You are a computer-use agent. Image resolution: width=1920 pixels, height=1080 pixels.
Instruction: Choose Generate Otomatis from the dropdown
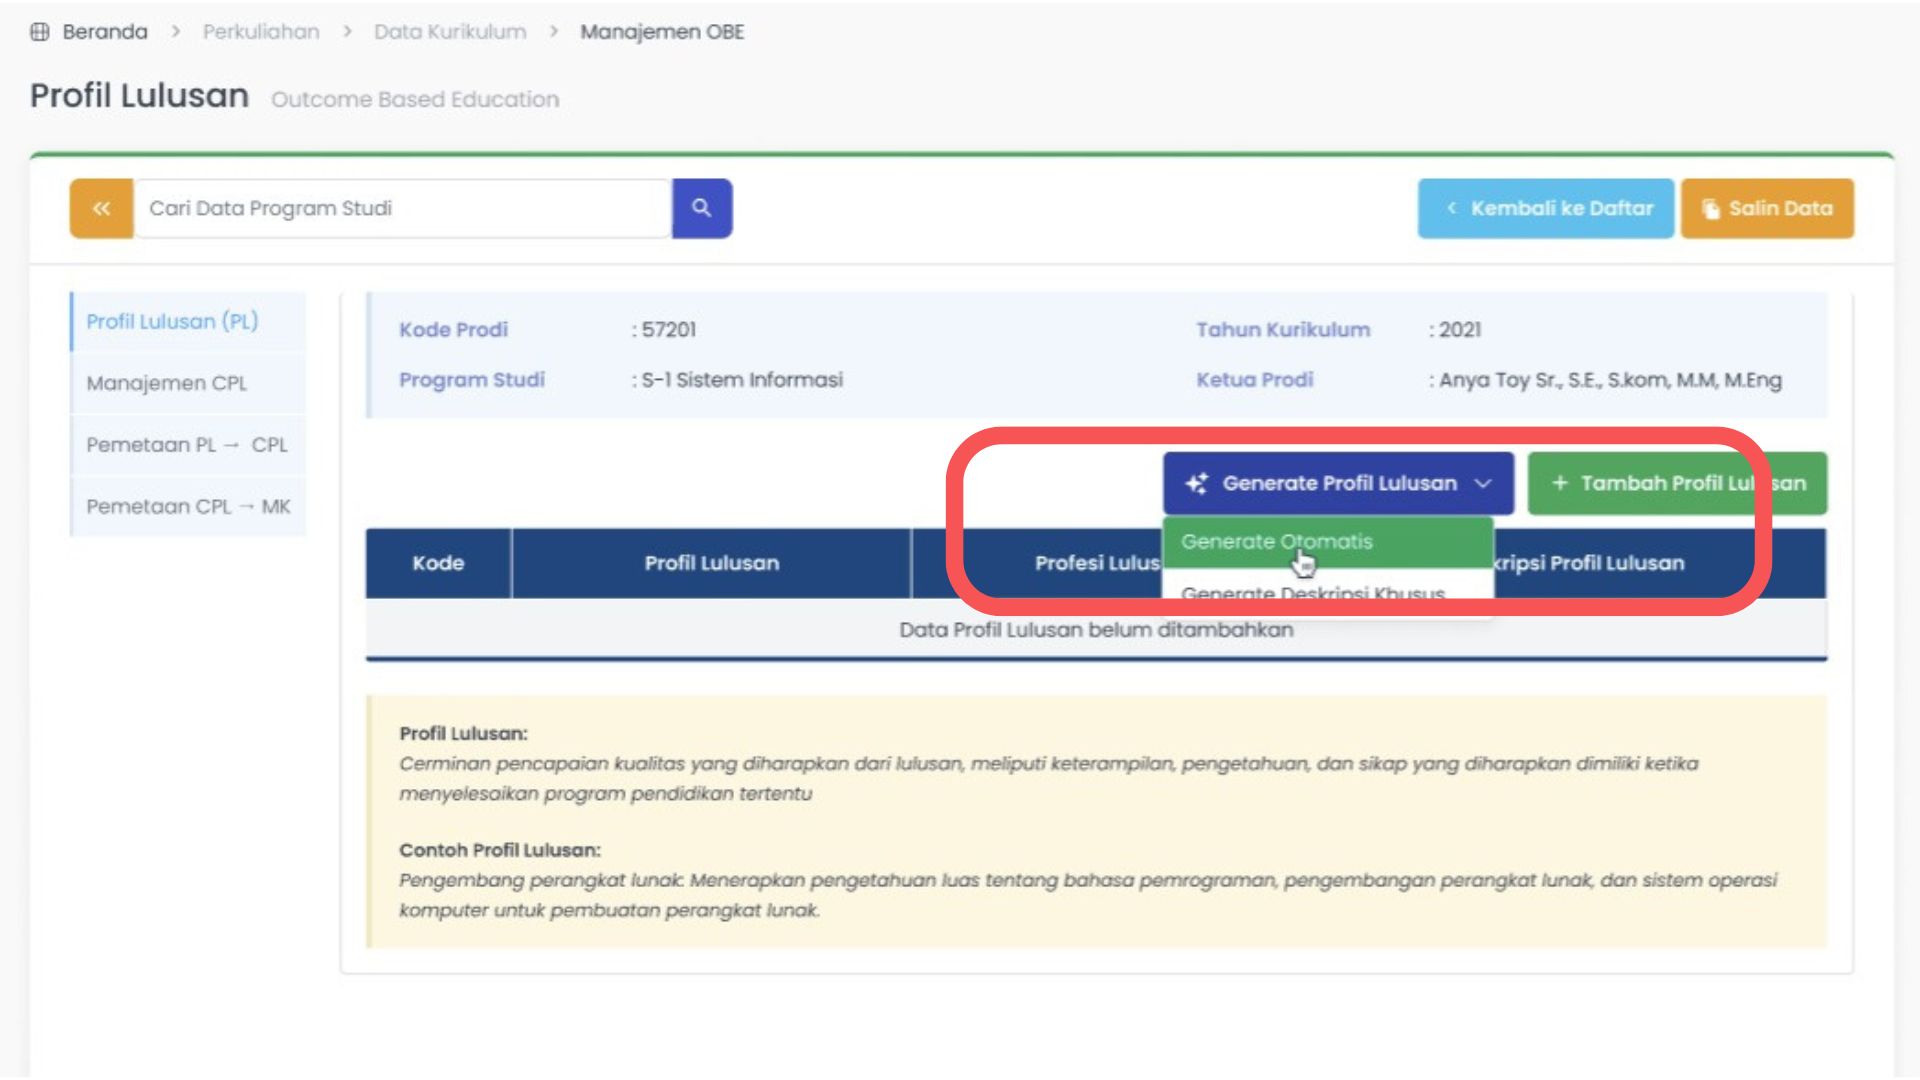tap(1277, 542)
